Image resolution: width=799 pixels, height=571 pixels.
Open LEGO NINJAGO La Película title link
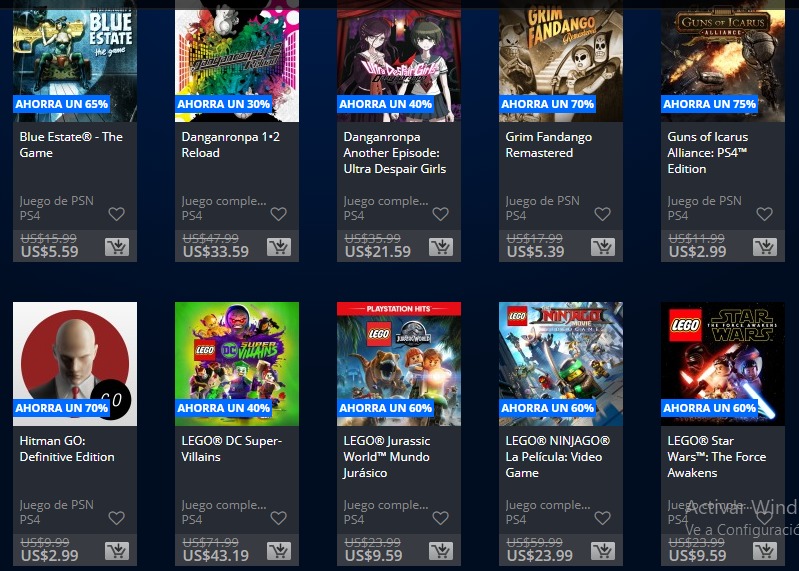557,456
